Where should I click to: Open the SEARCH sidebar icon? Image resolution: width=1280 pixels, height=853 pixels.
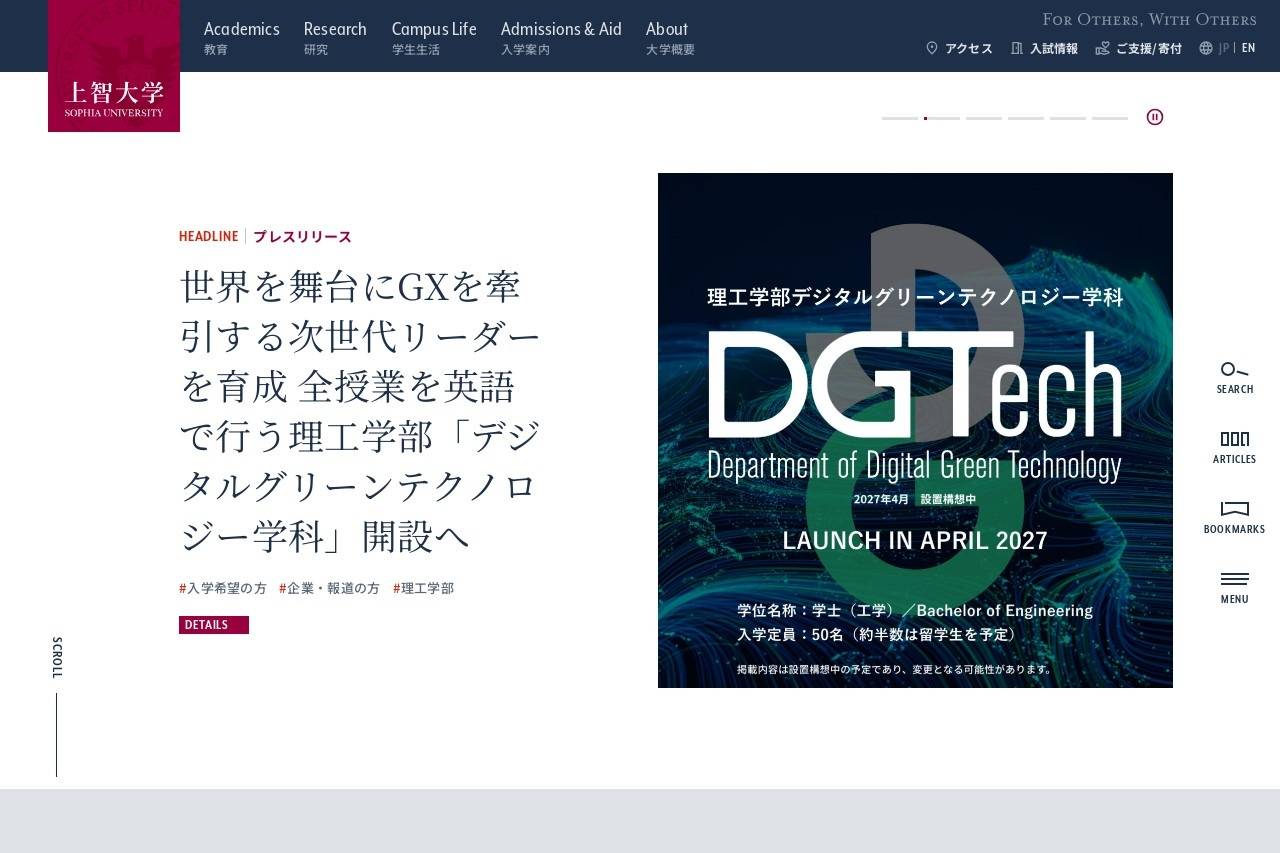click(x=1235, y=378)
